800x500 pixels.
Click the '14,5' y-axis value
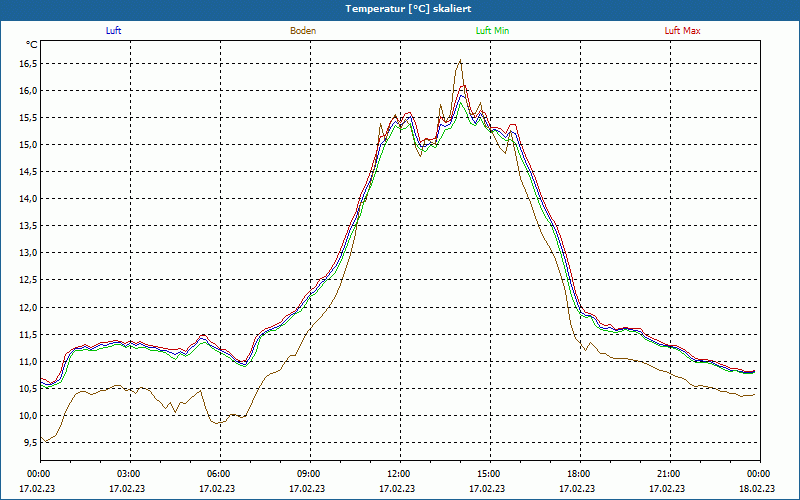coord(29,172)
